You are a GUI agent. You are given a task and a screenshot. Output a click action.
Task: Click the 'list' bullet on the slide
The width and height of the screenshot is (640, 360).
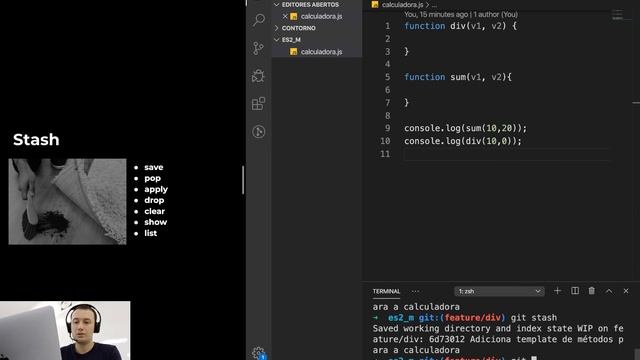click(150, 233)
